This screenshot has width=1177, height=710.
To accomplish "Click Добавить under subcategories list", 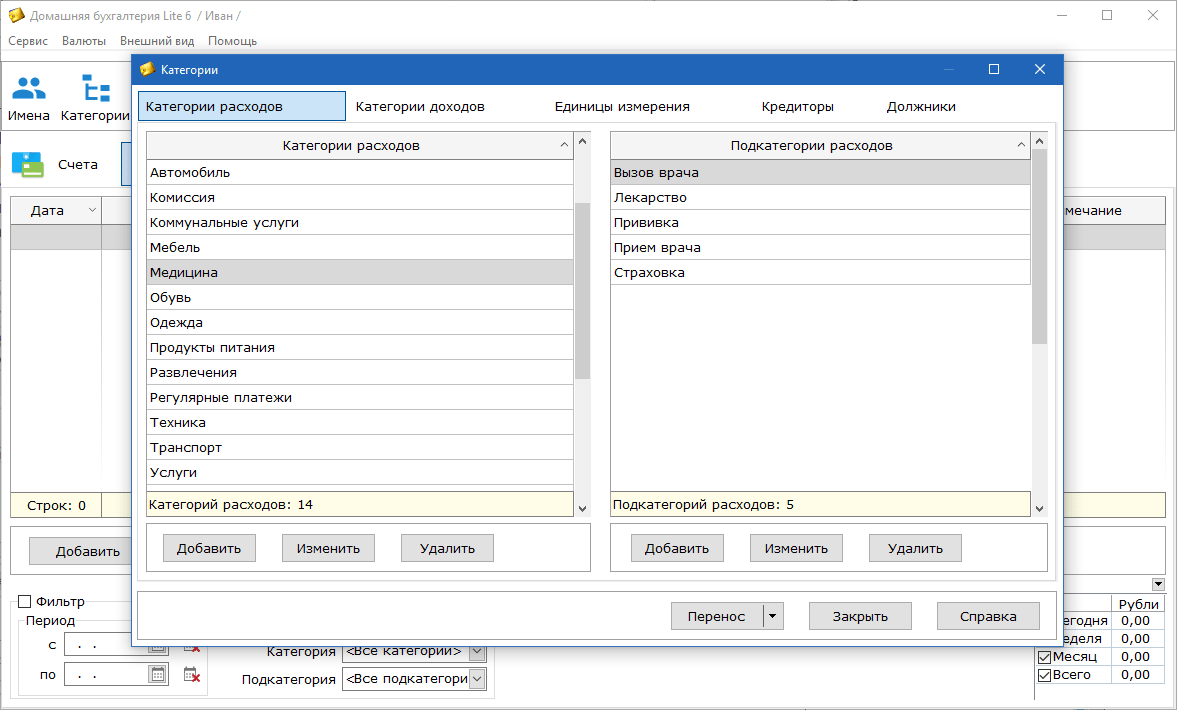I will (x=677, y=548).
